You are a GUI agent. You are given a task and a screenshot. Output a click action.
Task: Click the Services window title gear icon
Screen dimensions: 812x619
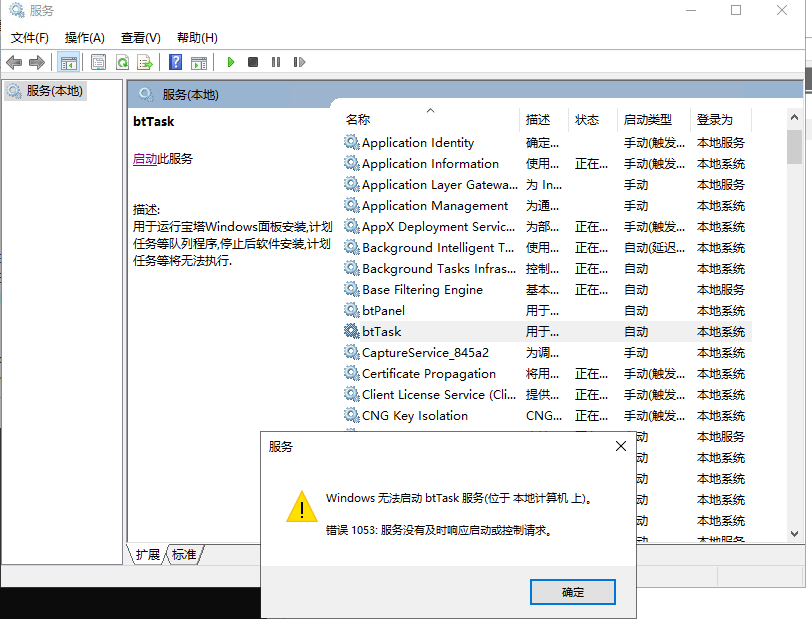tap(17, 10)
